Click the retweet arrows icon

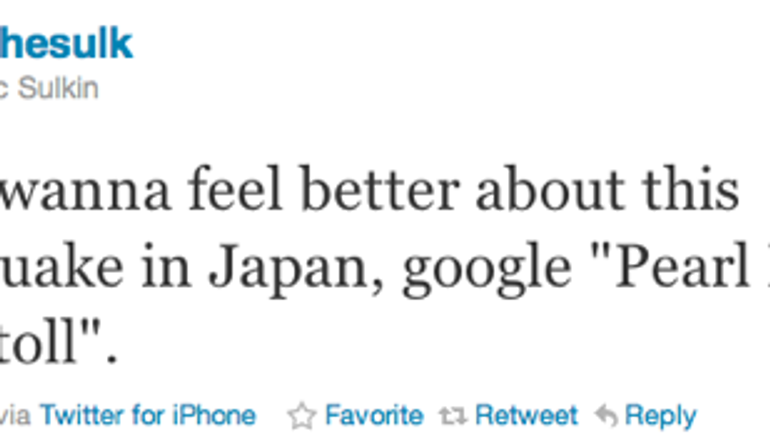(456, 415)
